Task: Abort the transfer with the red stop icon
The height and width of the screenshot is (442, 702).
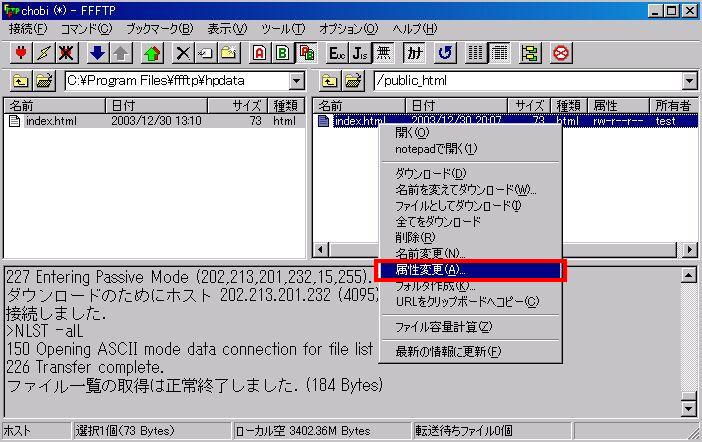Action: pos(561,53)
